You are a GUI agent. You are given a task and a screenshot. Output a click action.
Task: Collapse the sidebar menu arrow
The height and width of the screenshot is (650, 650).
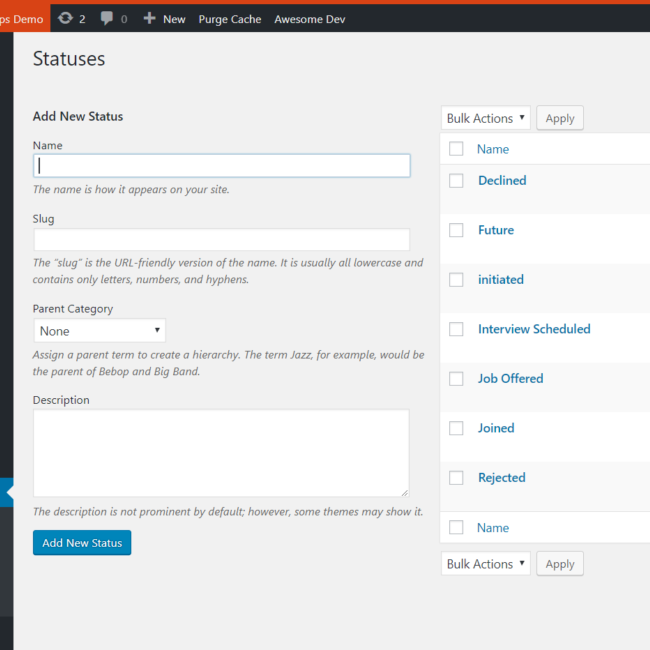tap(7, 492)
